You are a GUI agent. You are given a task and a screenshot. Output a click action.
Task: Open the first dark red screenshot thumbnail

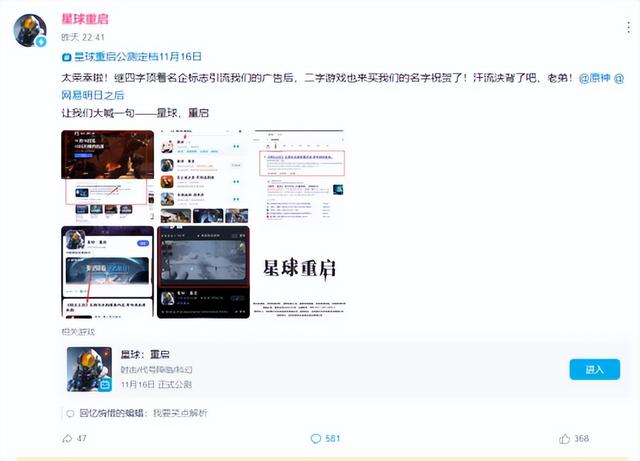[x=108, y=176]
